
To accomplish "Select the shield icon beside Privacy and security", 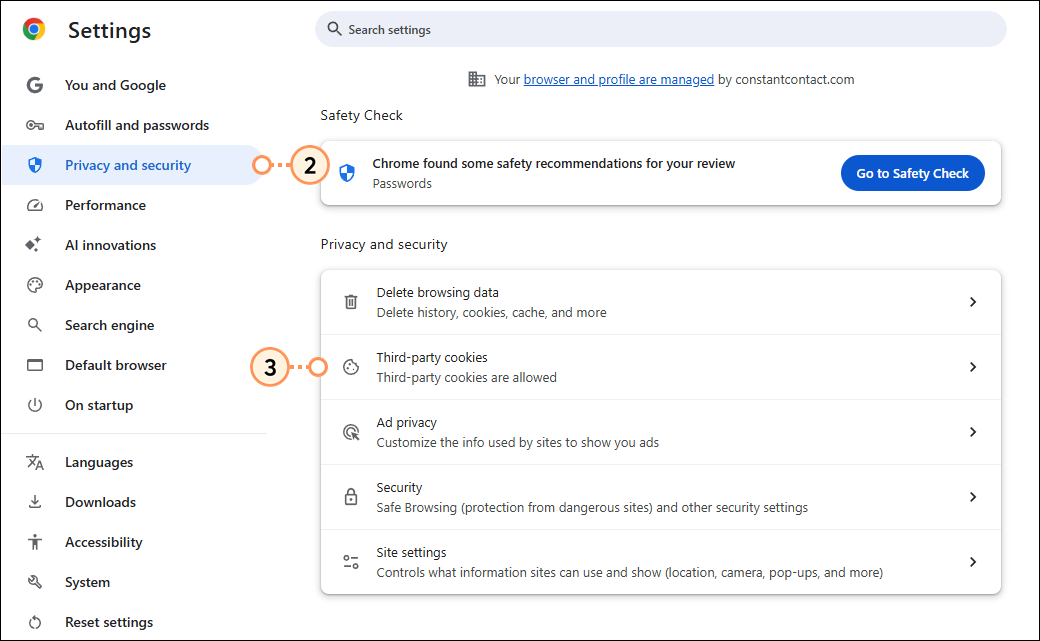I will [35, 165].
